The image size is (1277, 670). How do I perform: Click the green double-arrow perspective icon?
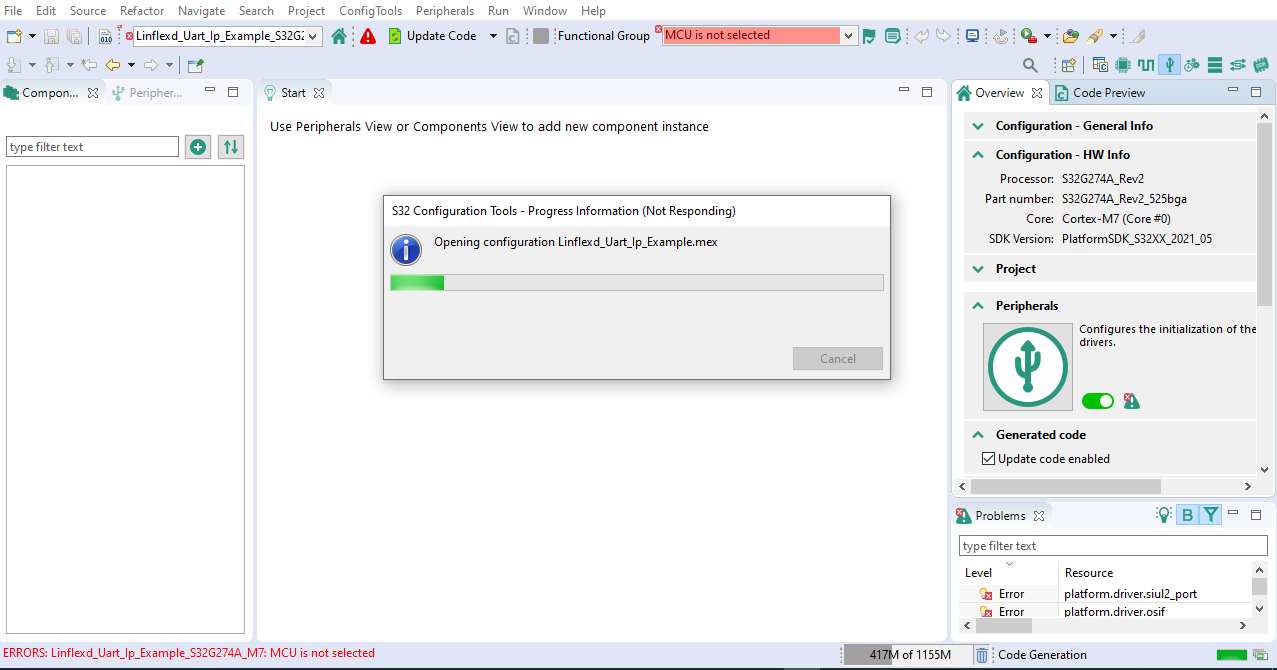pyautogui.click(x=1238, y=65)
